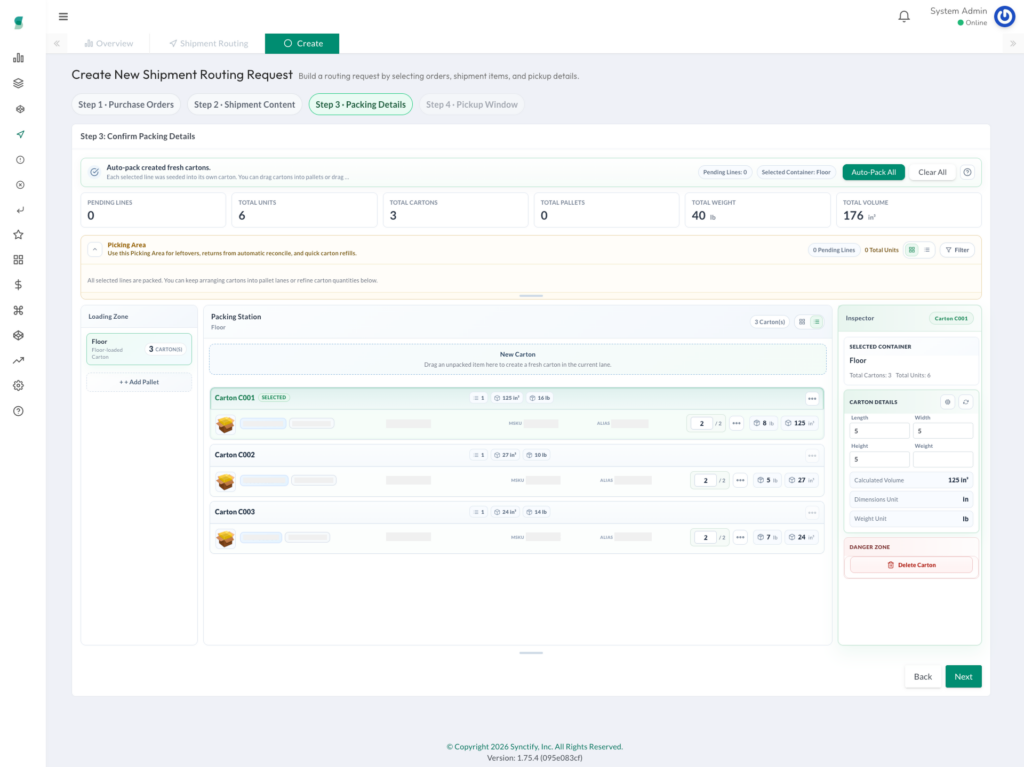Click the Clear All button
Viewport: 1024px width, 767px height.
(x=932, y=172)
